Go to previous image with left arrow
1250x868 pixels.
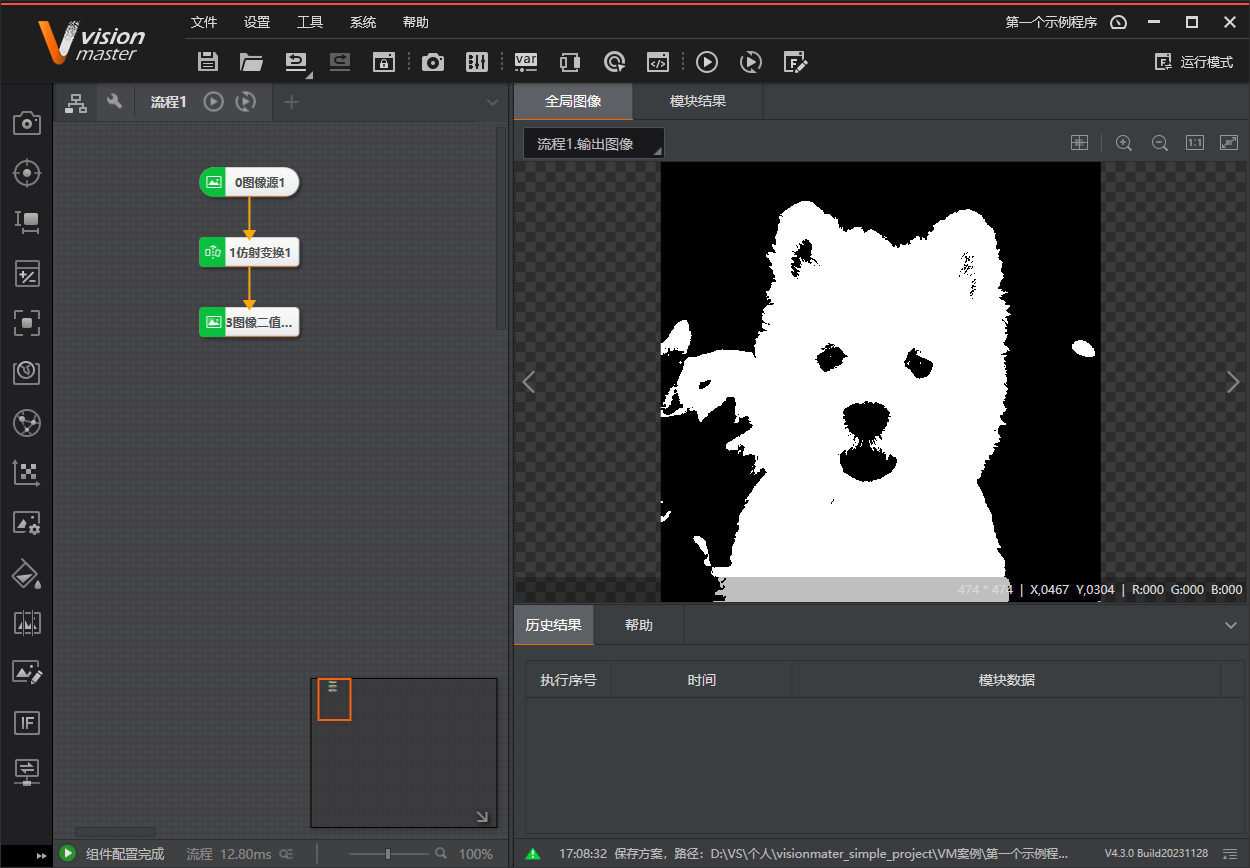click(530, 382)
